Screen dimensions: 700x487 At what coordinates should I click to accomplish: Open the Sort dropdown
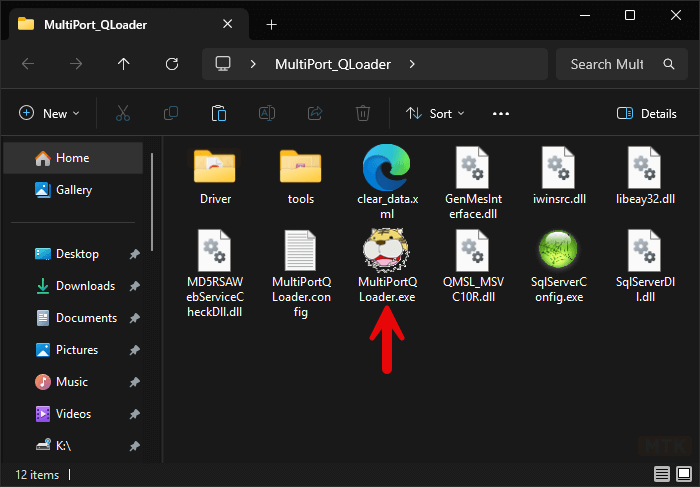tap(435, 113)
